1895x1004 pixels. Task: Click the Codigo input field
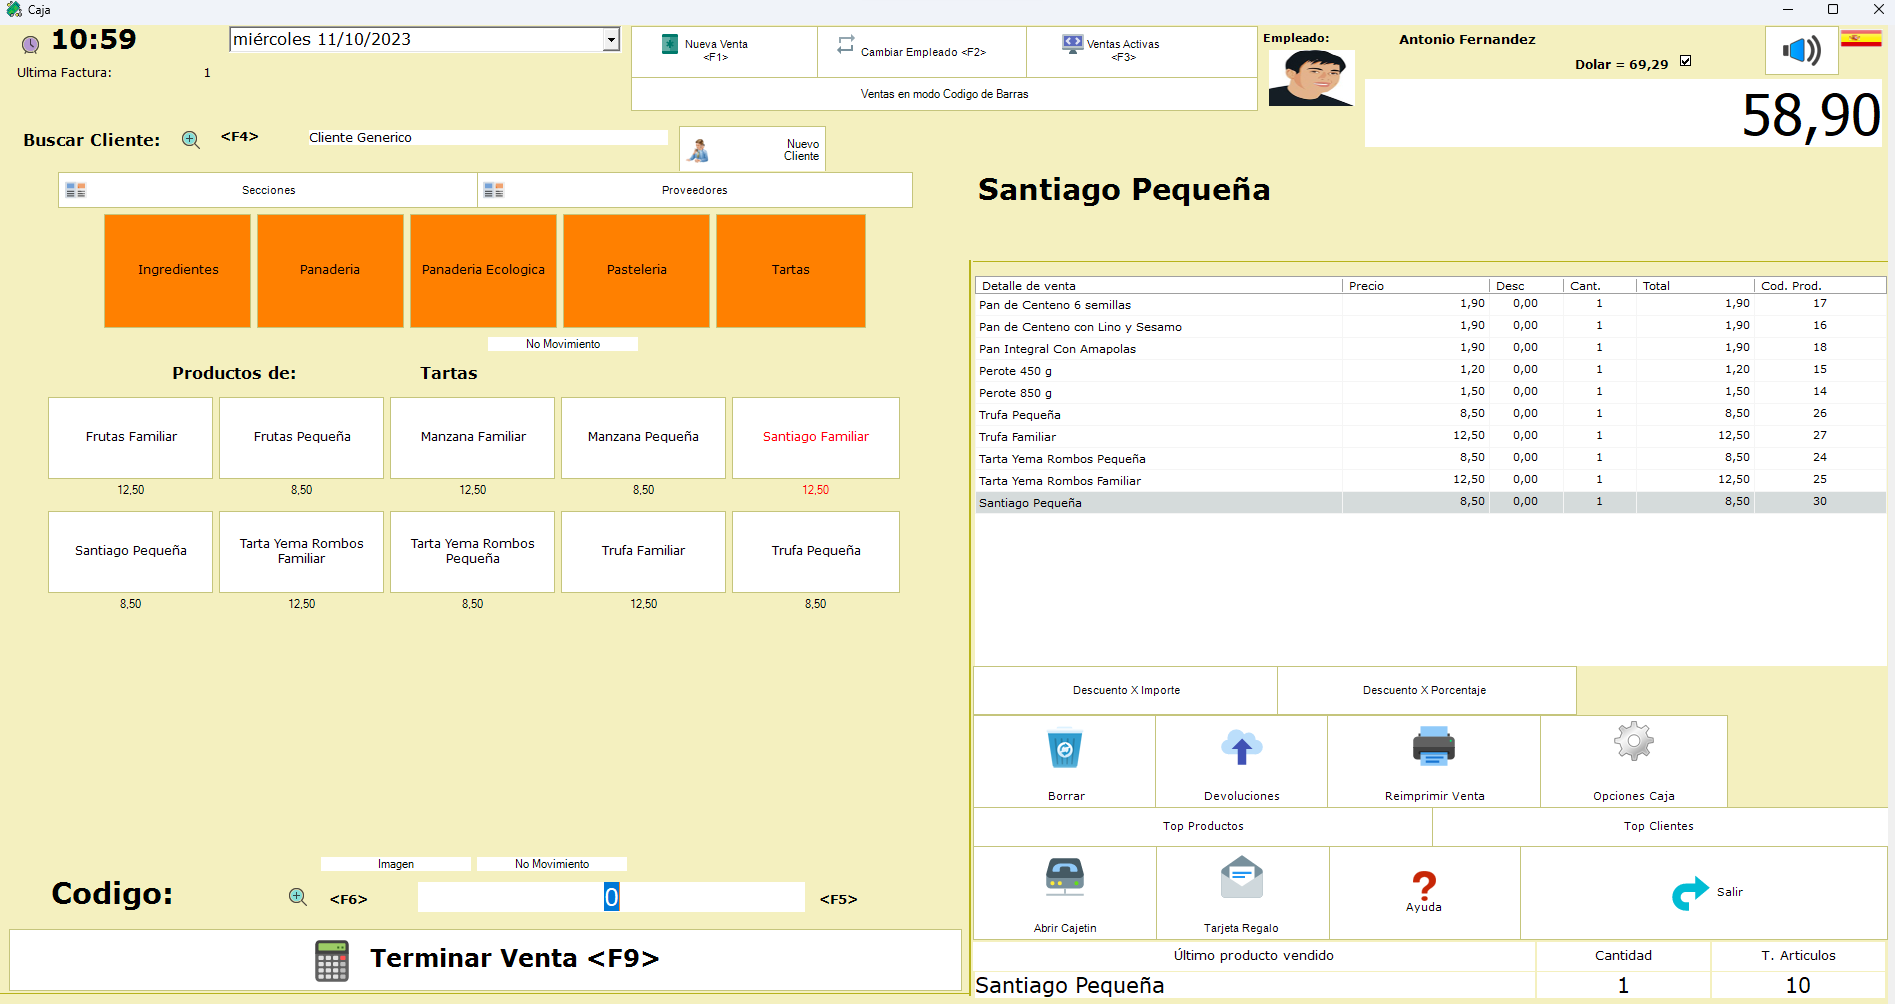(610, 897)
